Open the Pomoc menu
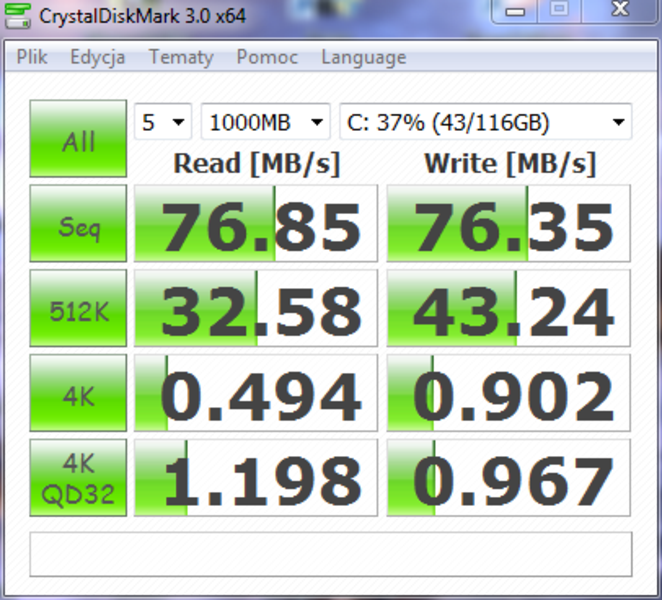 coord(267,57)
